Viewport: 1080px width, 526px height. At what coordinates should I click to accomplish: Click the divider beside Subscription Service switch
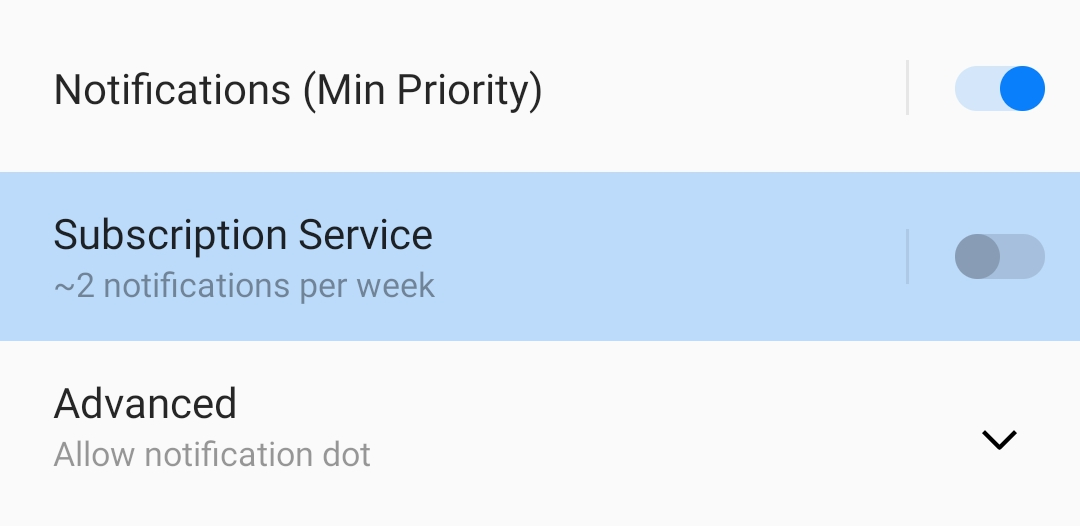coord(907,257)
